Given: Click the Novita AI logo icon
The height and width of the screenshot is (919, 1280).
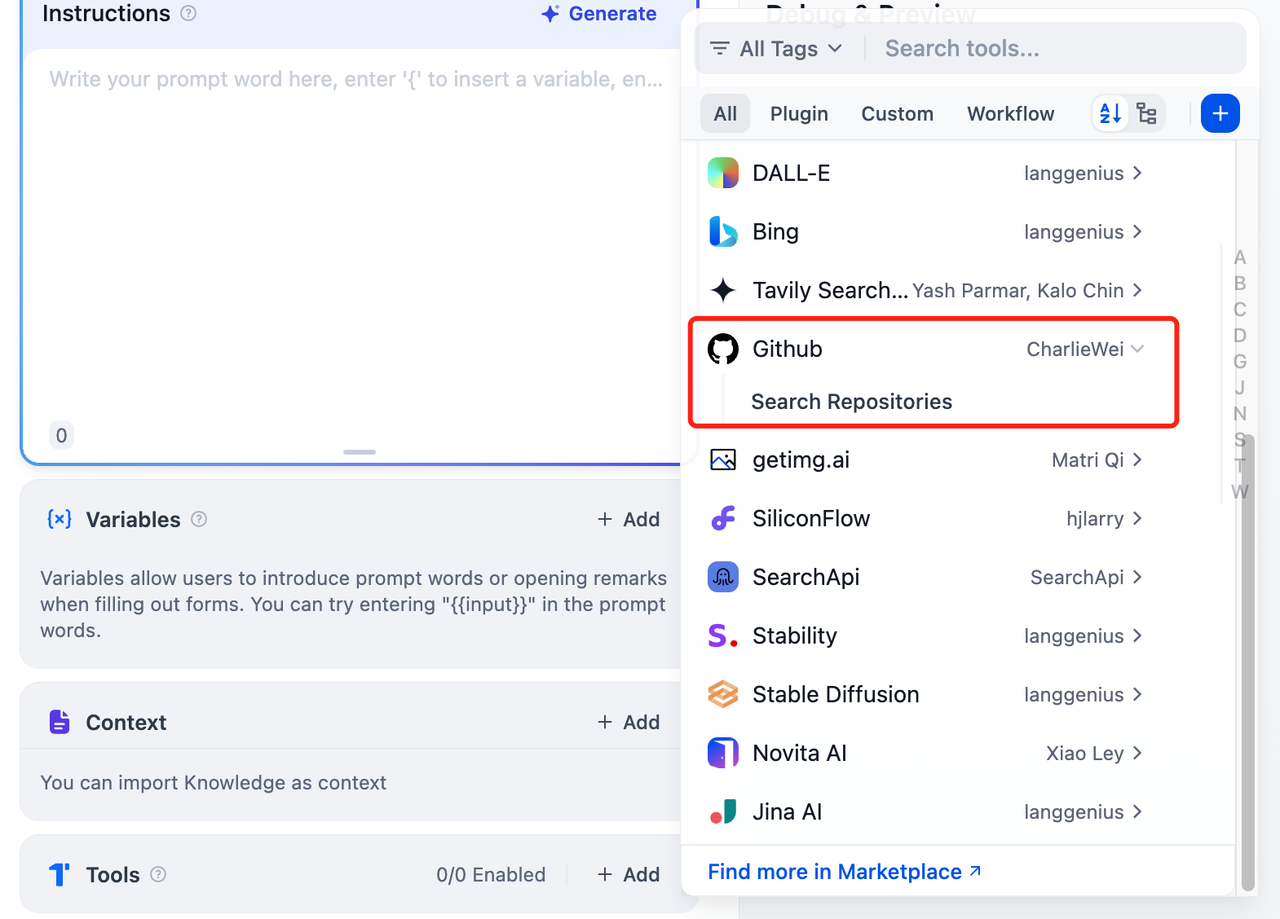Looking at the screenshot, I should [723, 753].
